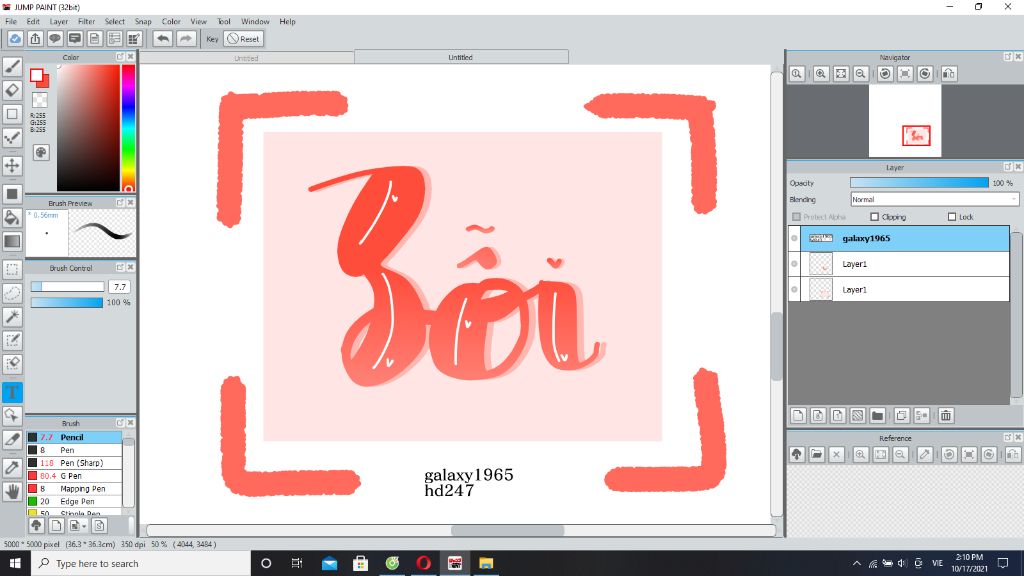
Task: Click the export share icon in toolbar
Action: (35, 39)
